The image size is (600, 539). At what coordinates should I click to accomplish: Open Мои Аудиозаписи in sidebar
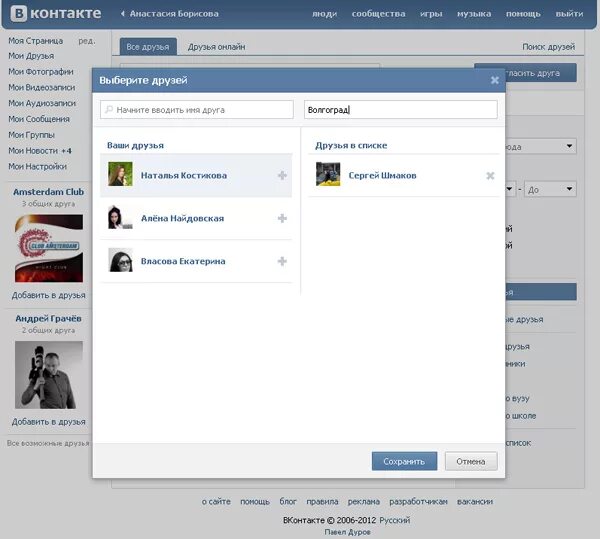[42, 103]
